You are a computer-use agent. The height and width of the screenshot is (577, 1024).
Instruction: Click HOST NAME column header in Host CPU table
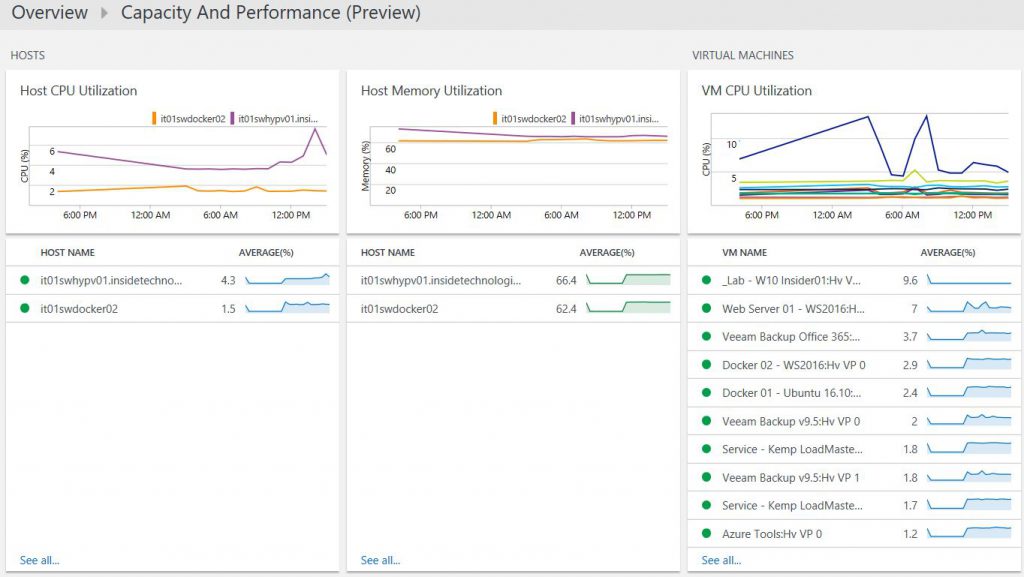pos(67,253)
